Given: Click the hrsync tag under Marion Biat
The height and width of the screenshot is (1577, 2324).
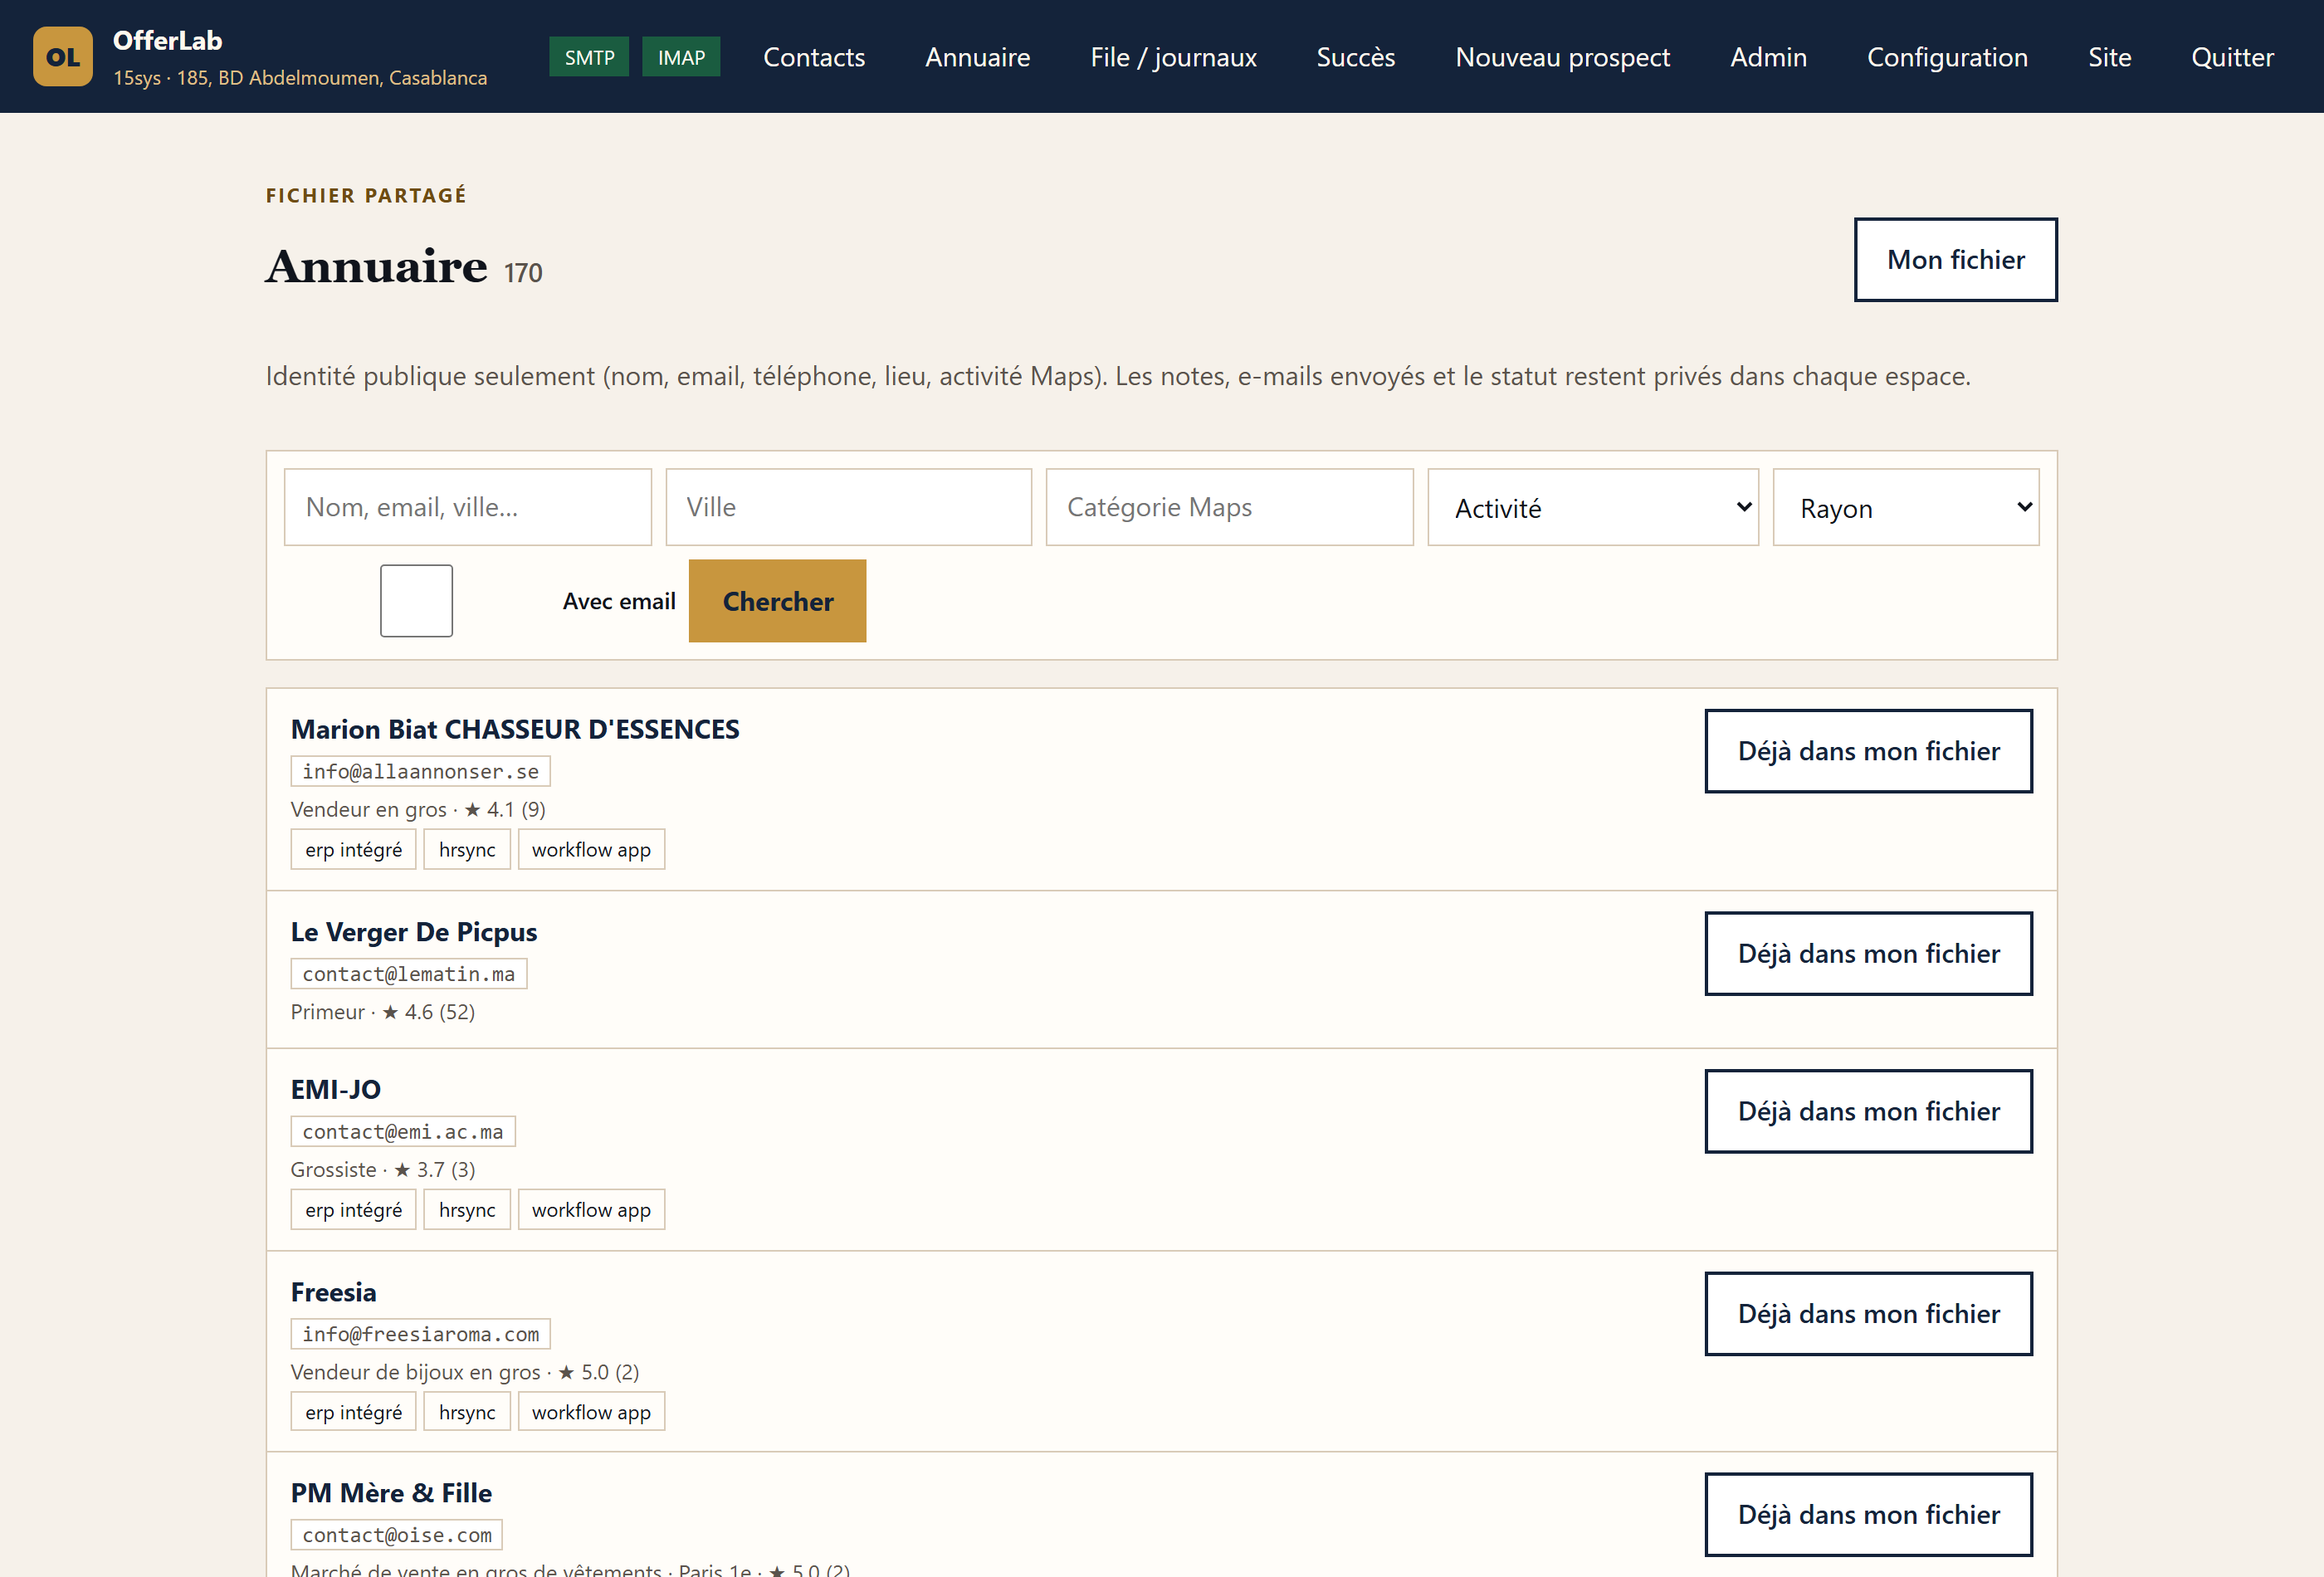Looking at the screenshot, I should click(467, 849).
